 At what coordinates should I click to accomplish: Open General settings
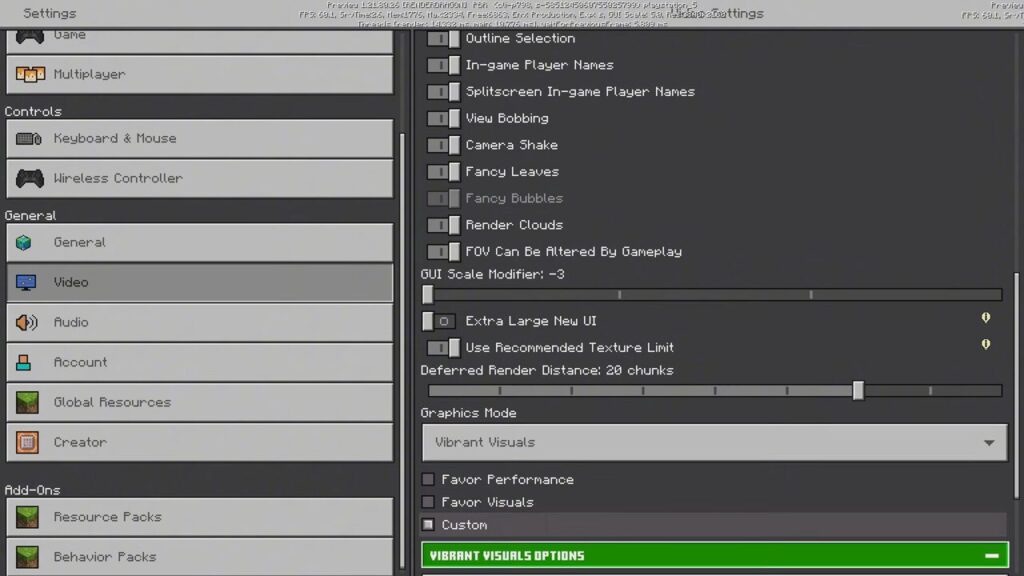200,243
